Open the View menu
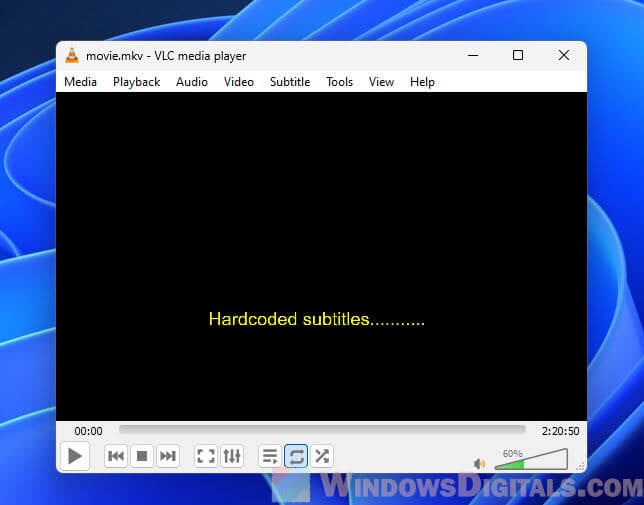Image resolution: width=644 pixels, height=505 pixels. pos(381,82)
